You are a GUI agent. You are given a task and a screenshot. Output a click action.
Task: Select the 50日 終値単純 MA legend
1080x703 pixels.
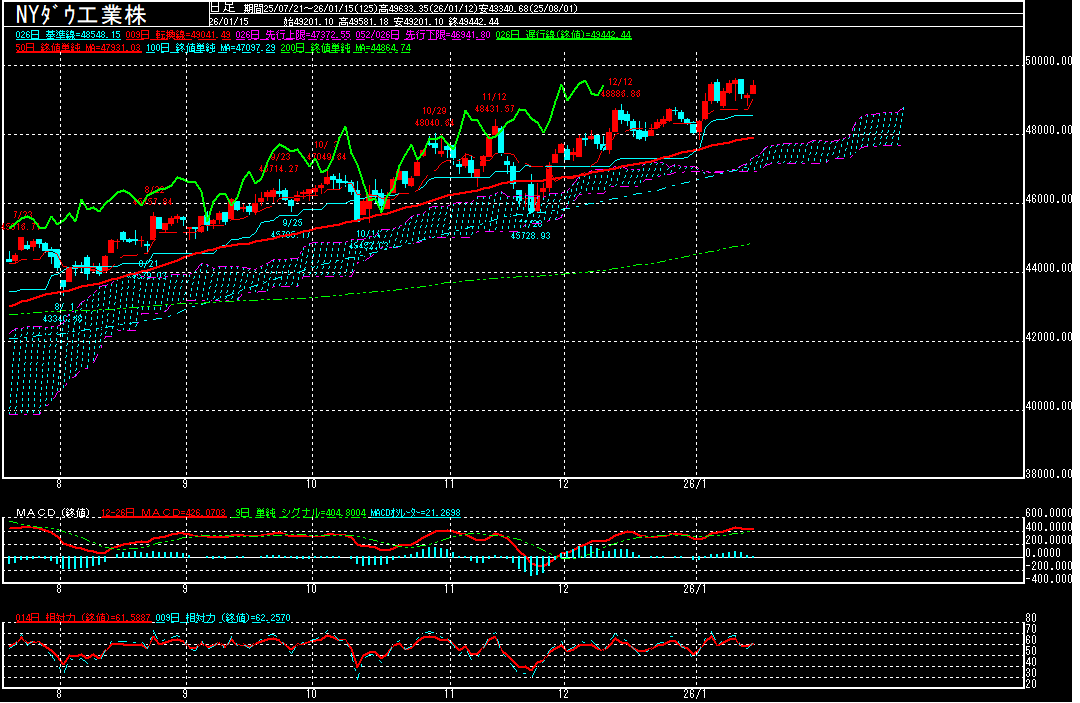(x=78, y=47)
